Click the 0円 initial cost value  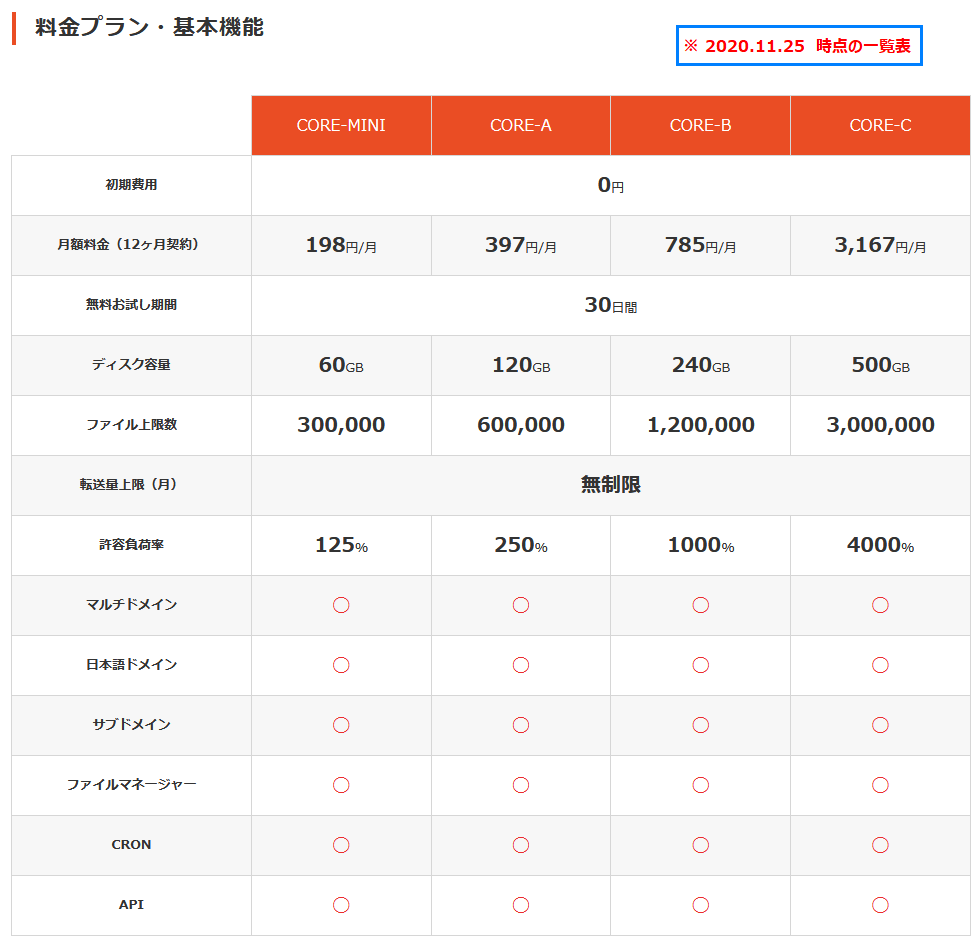tap(611, 185)
